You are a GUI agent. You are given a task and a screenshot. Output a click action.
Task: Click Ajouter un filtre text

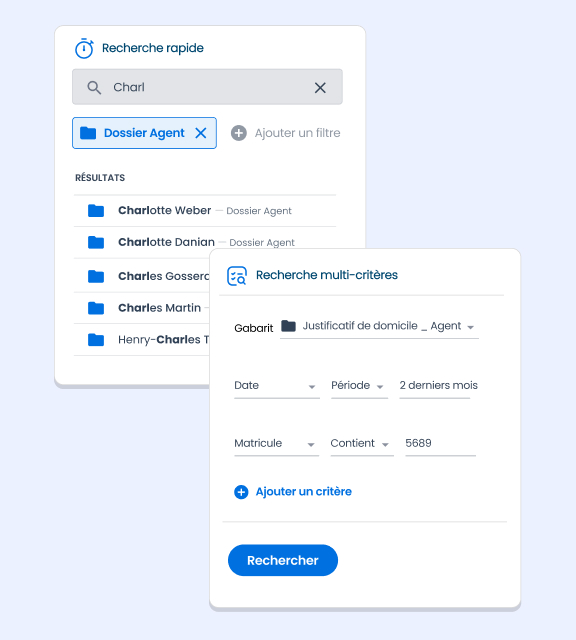tap(298, 133)
